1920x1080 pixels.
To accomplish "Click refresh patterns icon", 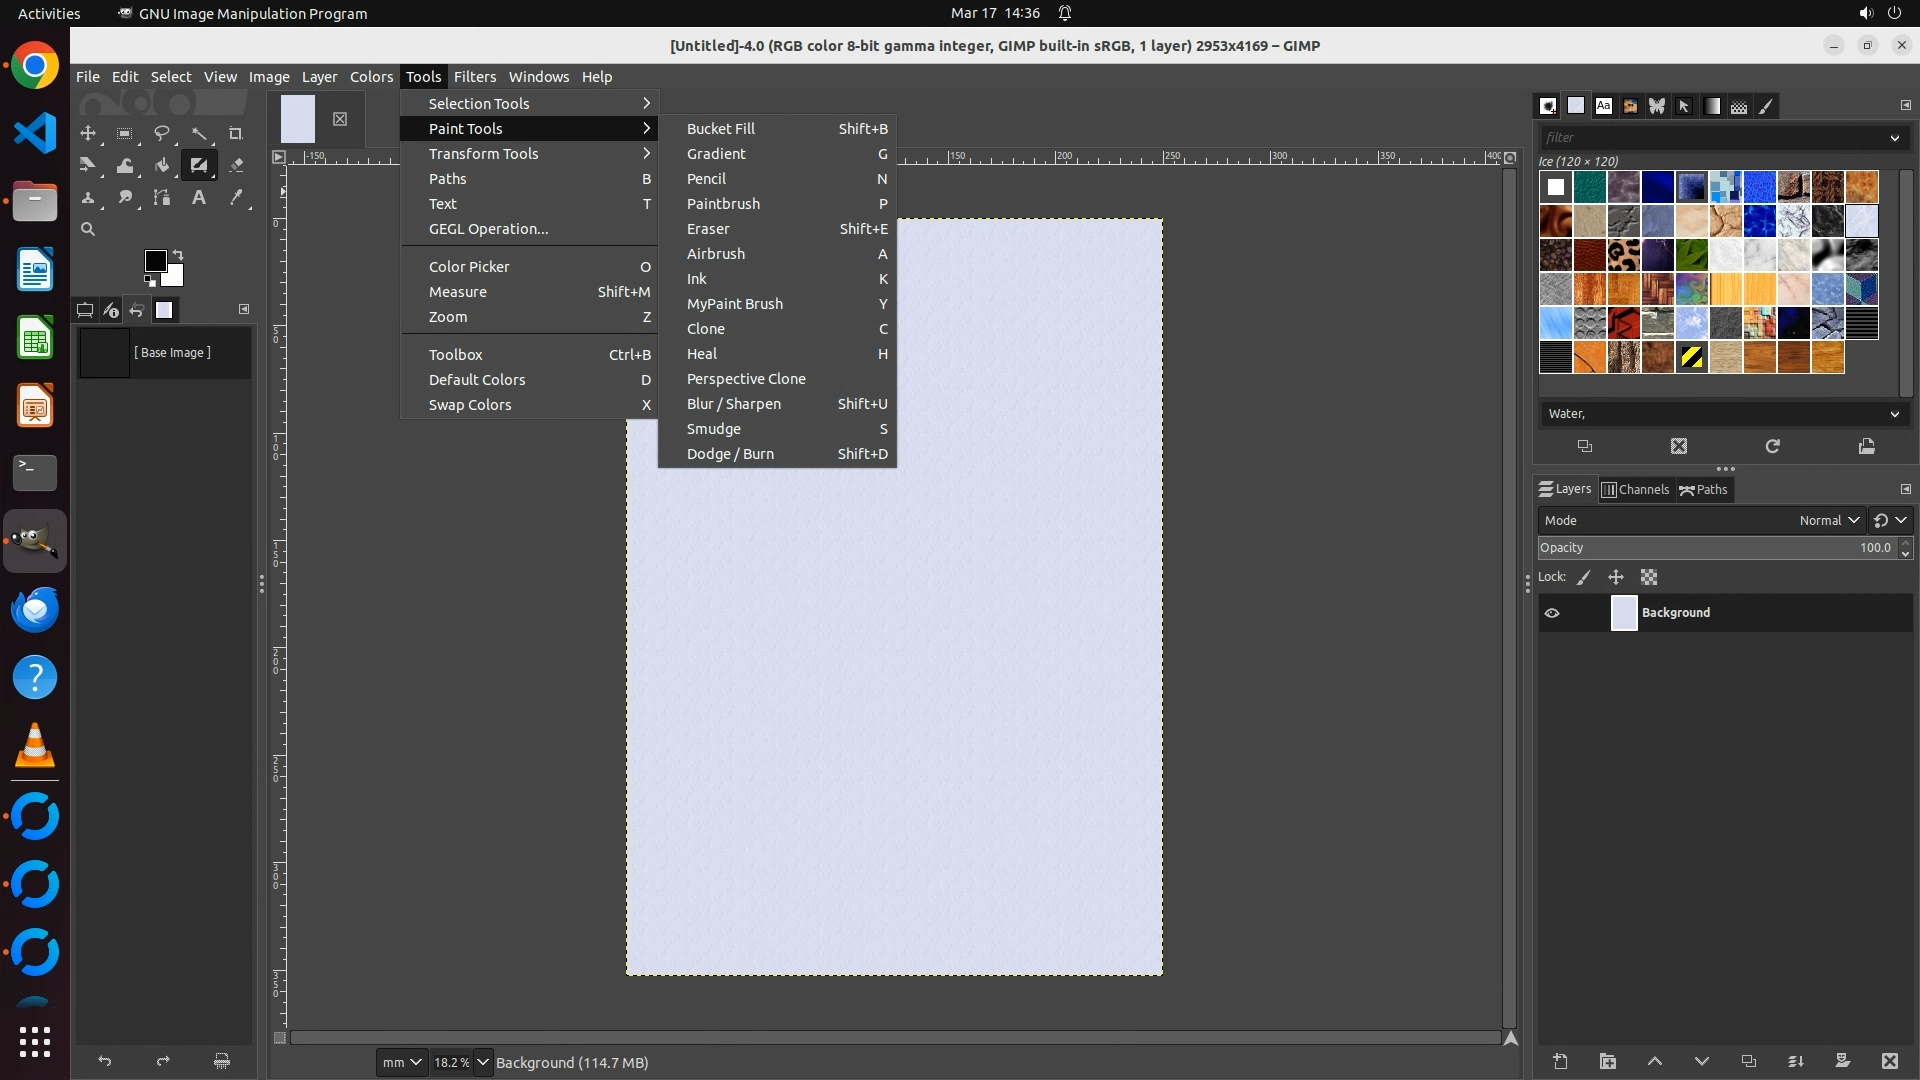I will (x=1772, y=446).
